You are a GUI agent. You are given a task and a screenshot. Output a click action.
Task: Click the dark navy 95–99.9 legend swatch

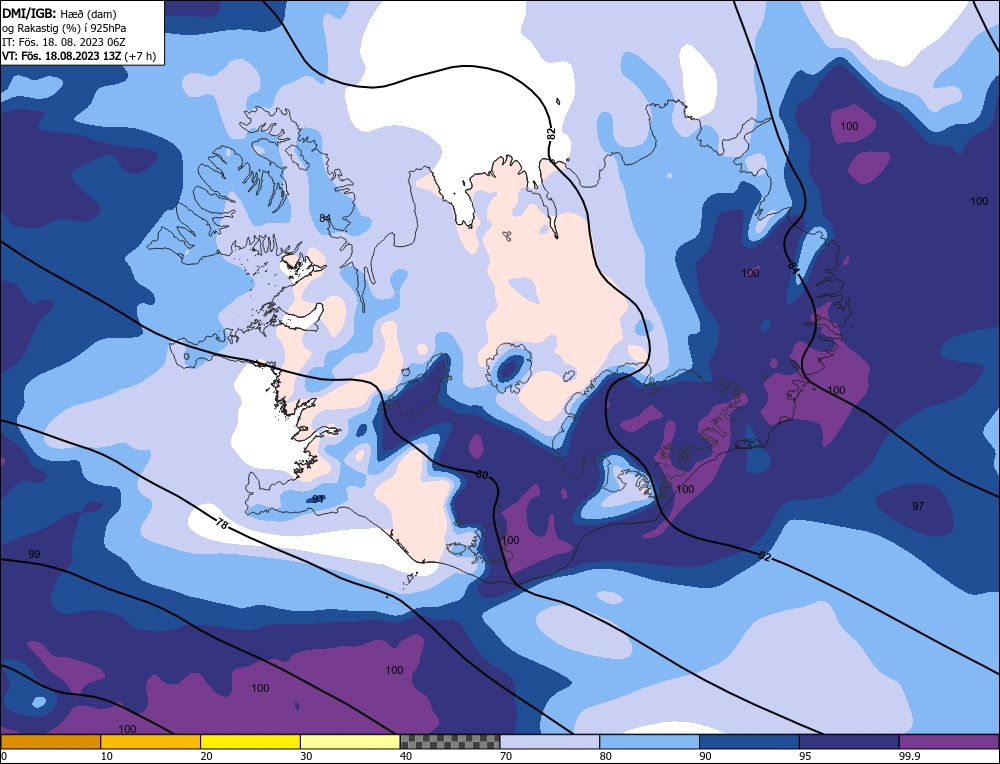tap(849, 741)
